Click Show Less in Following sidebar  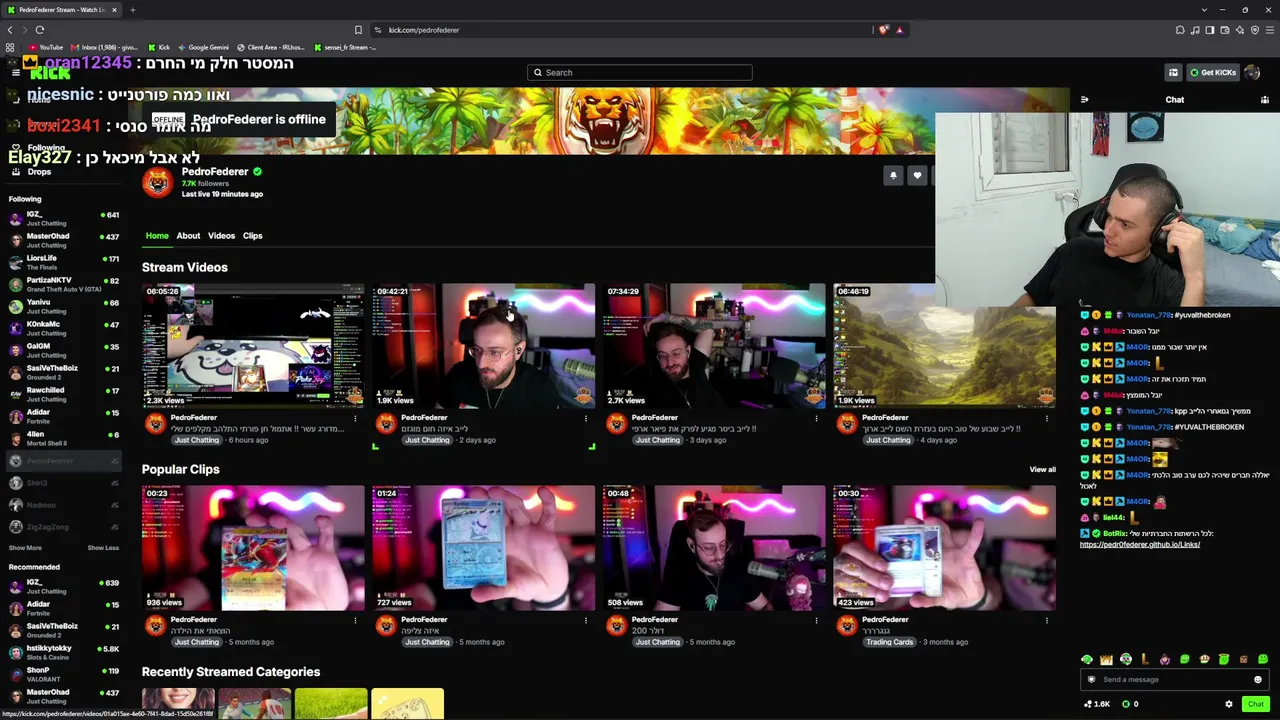(x=103, y=548)
